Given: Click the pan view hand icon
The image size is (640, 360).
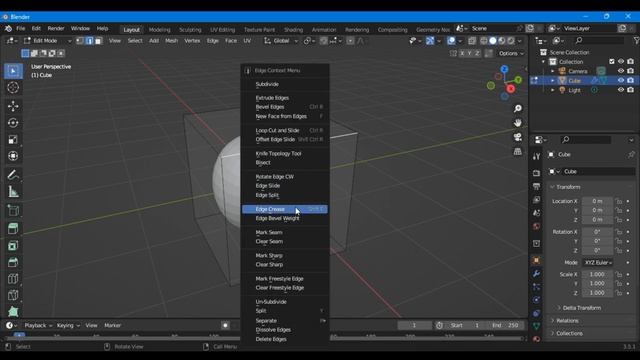Looking at the screenshot, I should click(x=518, y=123).
